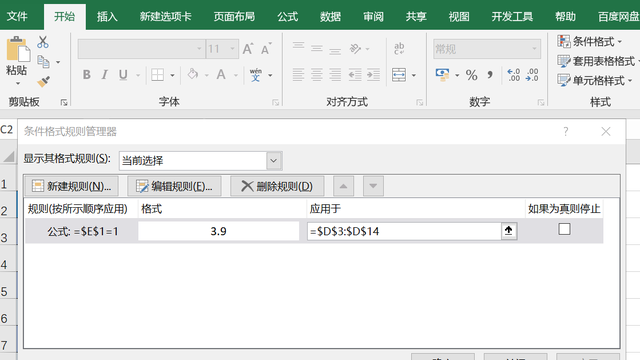Image resolution: width=640 pixels, height=360 pixels.
Task: Open the 文件 tab
Action: [17, 16]
